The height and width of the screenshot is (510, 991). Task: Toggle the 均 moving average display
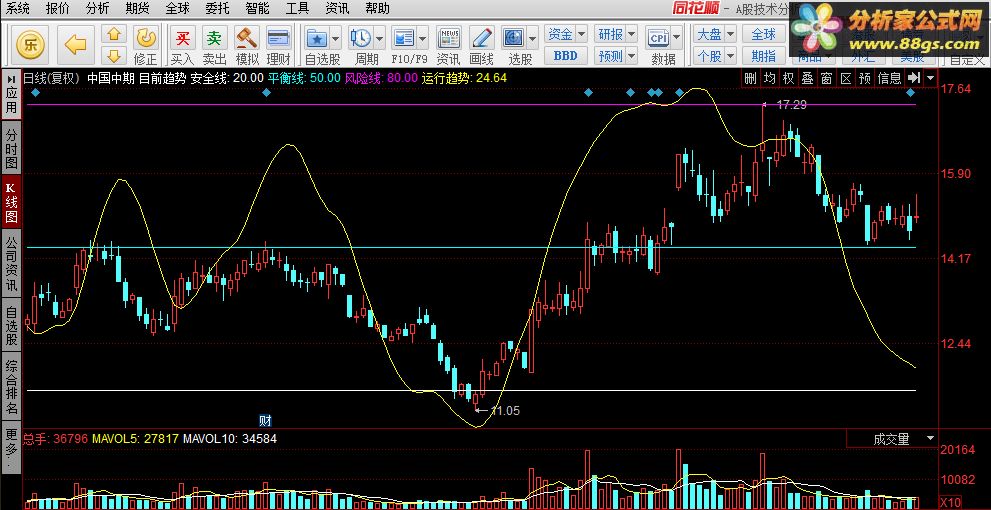tap(769, 78)
